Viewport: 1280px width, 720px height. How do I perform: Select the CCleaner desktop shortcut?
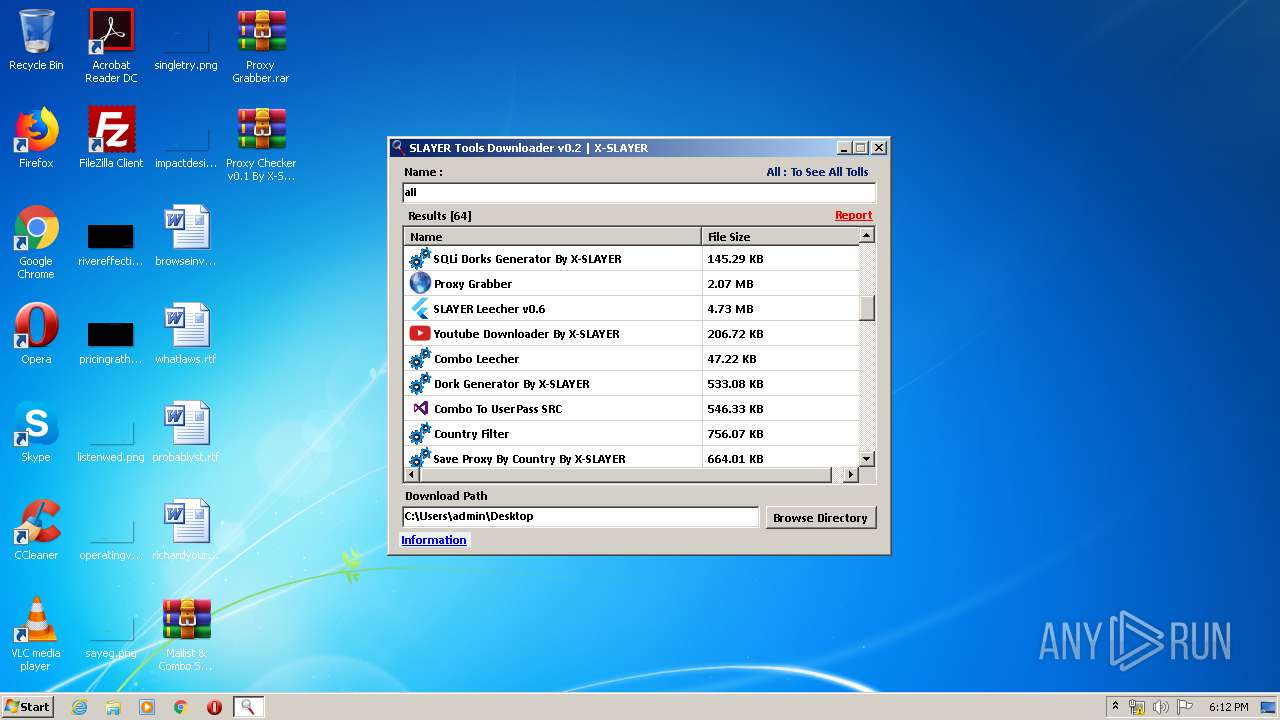[x=36, y=530]
